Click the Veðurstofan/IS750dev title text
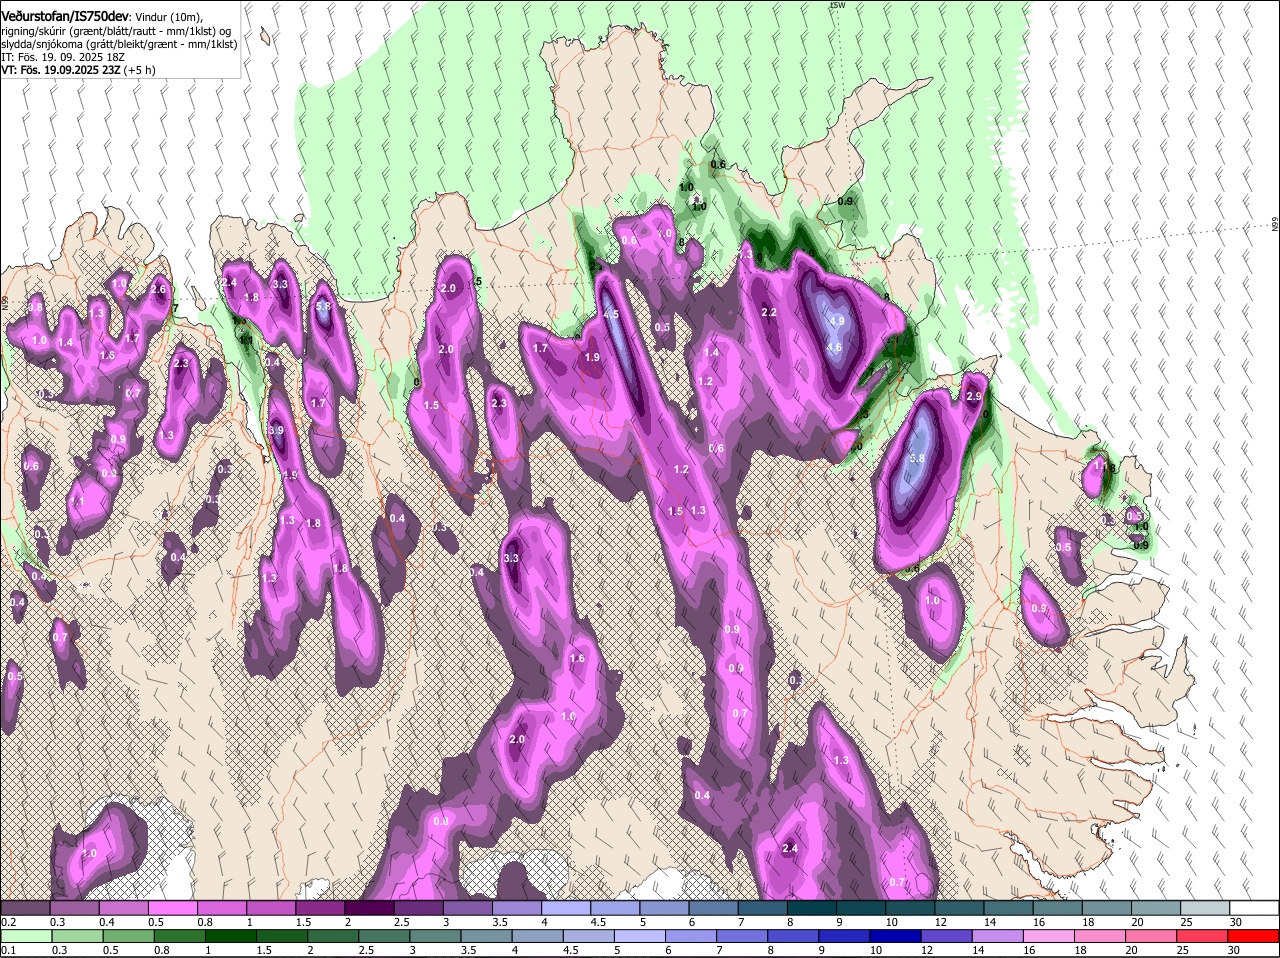Viewport: 1280px width, 958px height. tap(65, 16)
